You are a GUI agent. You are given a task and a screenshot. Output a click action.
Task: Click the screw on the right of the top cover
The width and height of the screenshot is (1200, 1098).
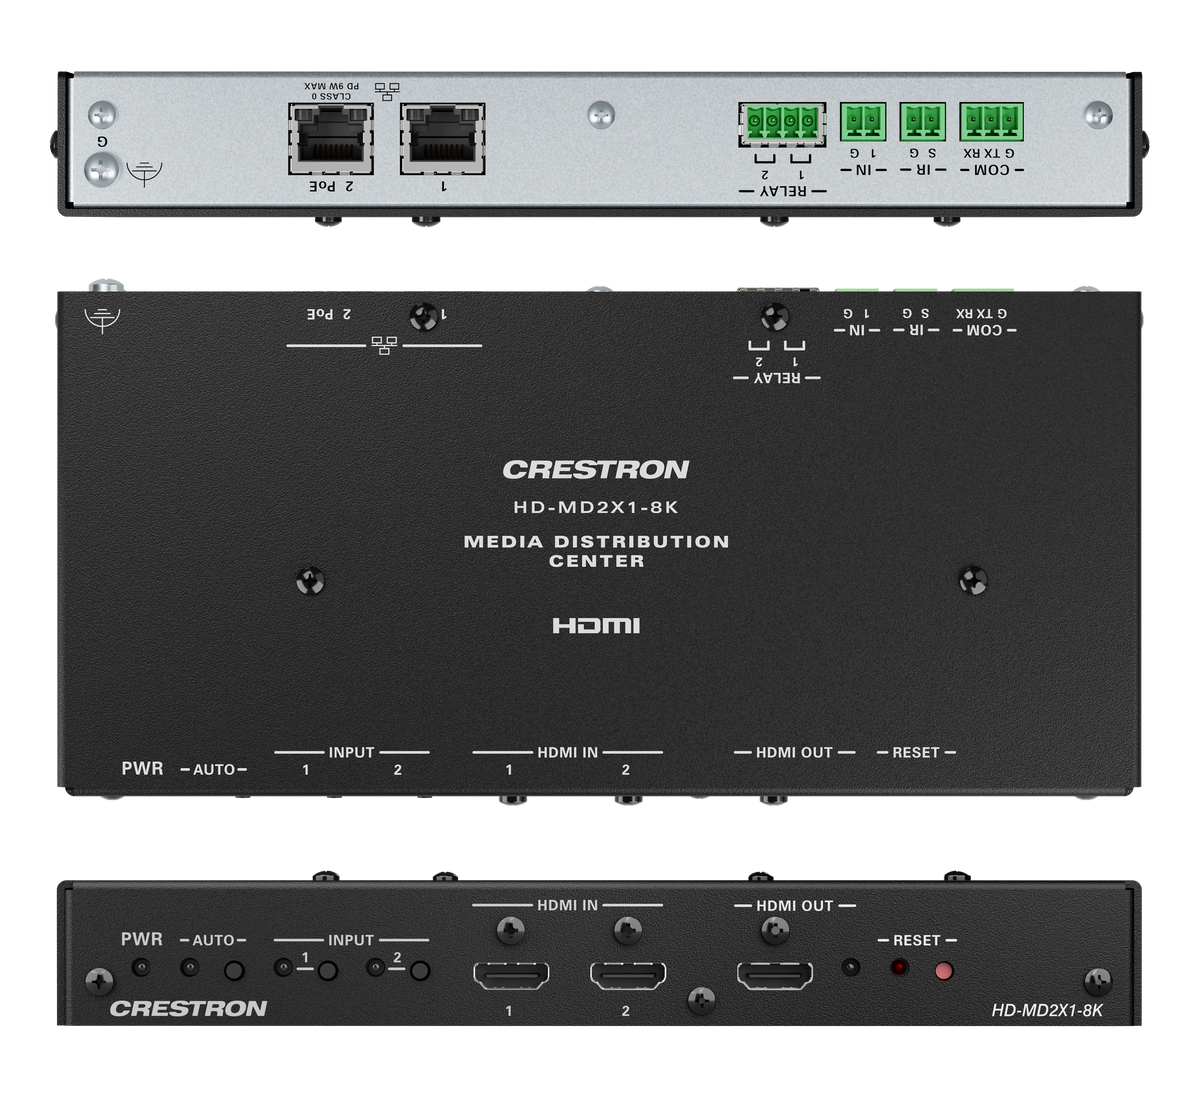(x=972, y=579)
